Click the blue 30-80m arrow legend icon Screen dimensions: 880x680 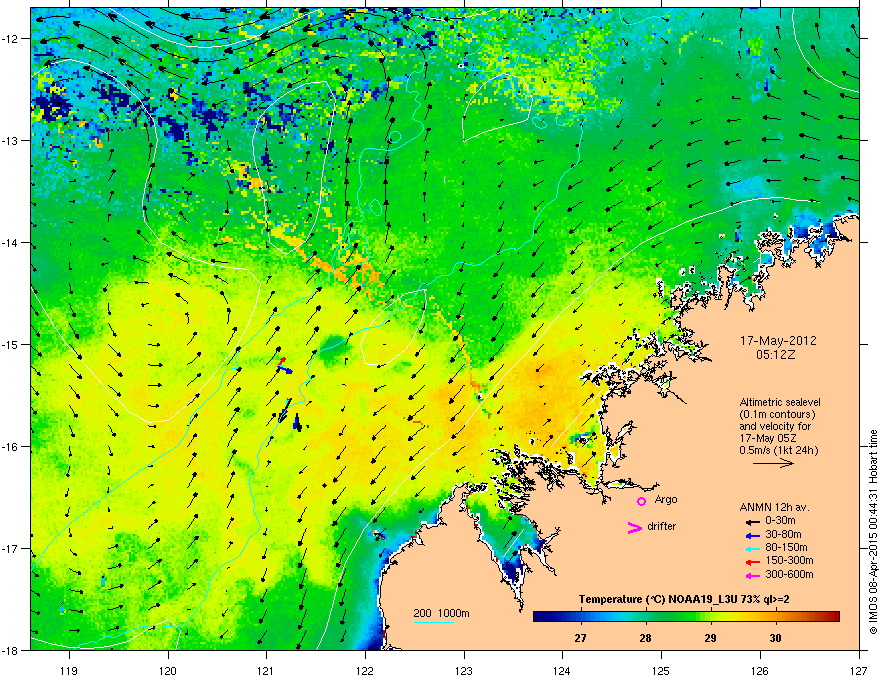tap(752, 535)
